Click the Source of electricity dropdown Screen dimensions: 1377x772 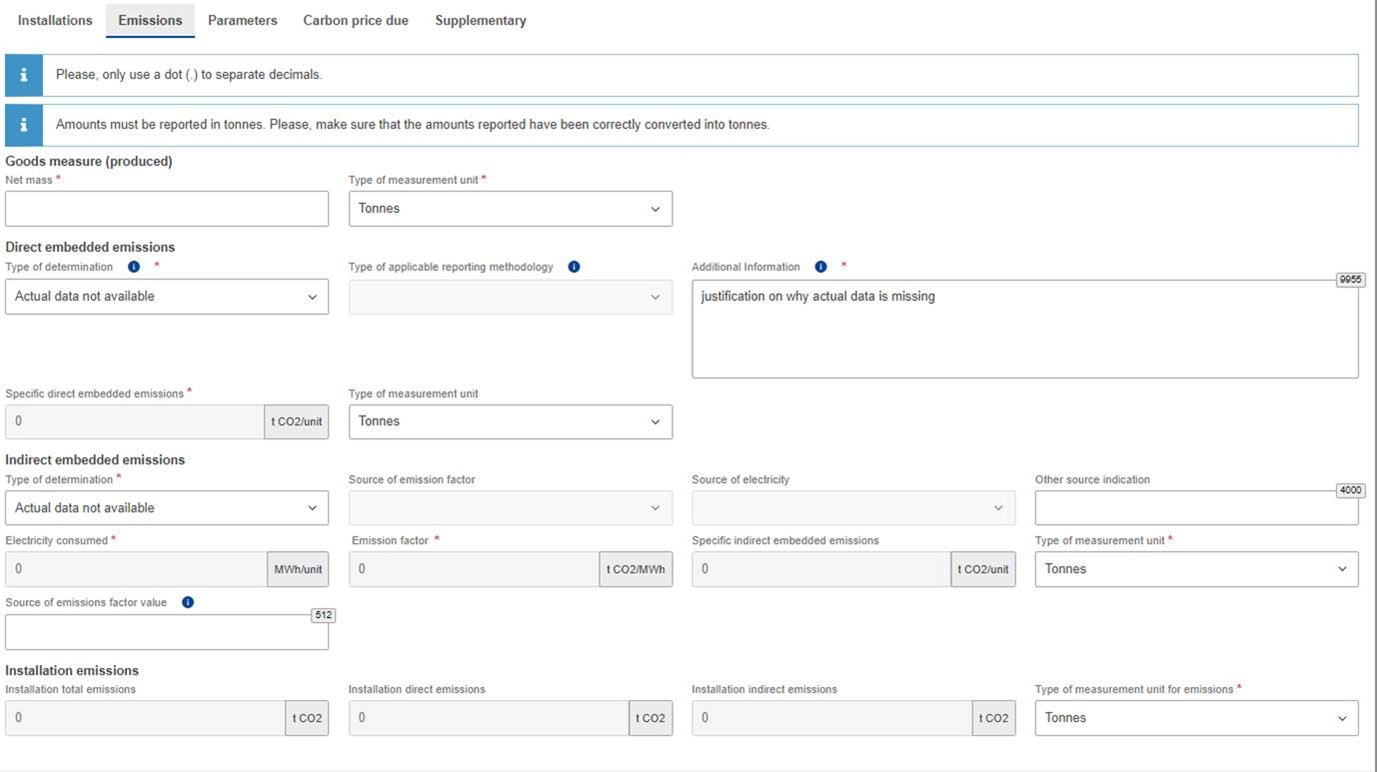(x=853, y=508)
